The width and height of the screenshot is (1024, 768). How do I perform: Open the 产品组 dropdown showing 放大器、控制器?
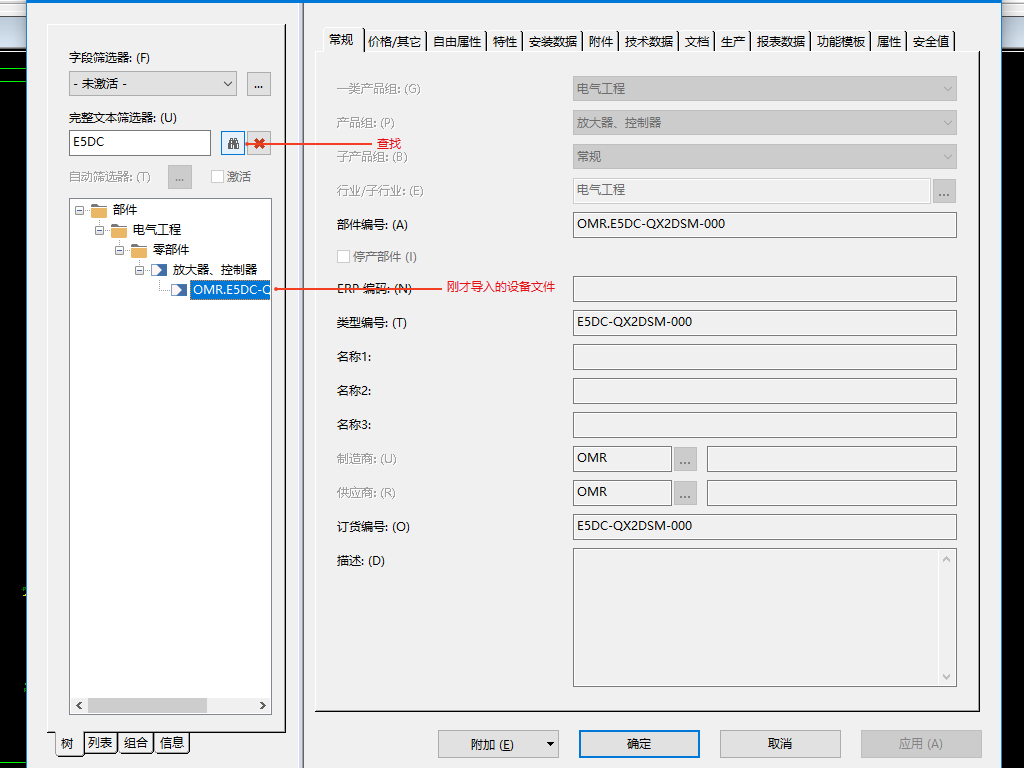pos(765,123)
